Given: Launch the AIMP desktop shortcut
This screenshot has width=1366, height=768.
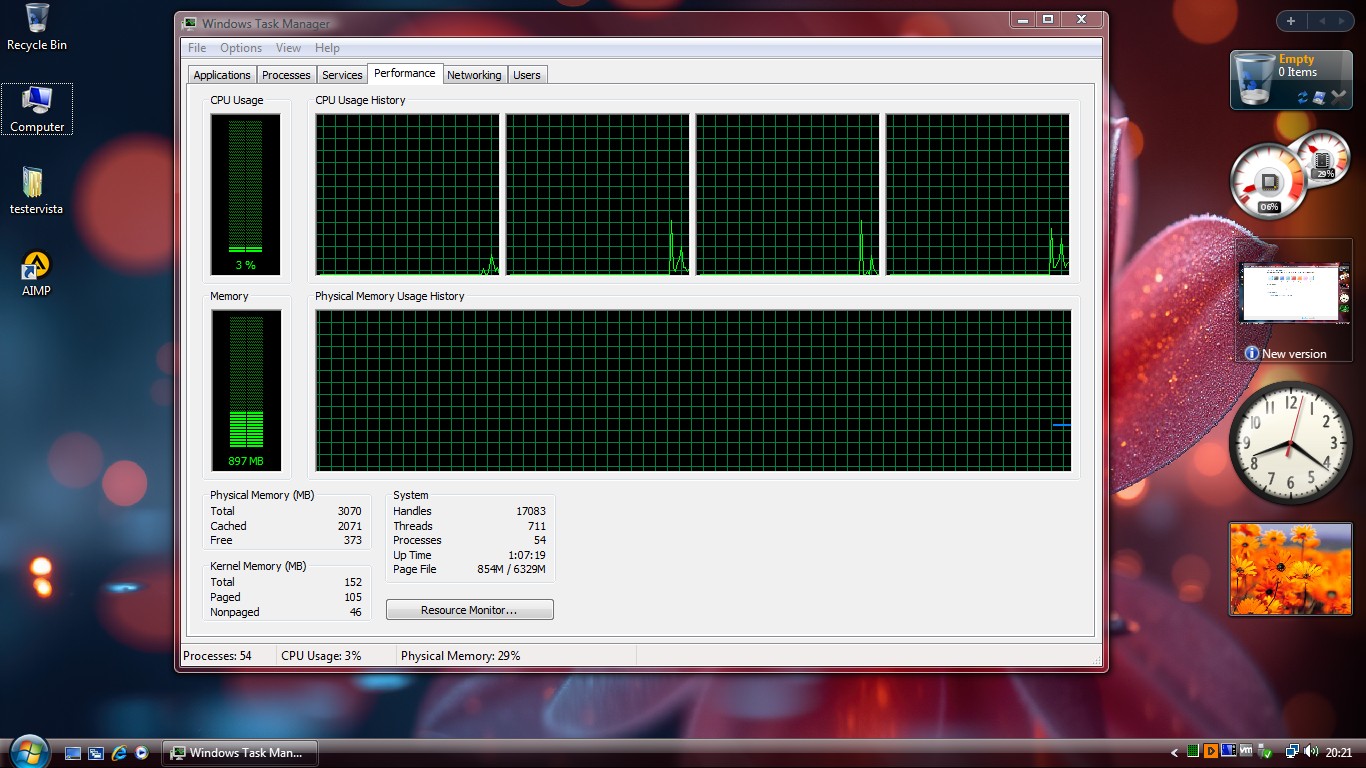Looking at the screenshot, I should click(36, 272).
